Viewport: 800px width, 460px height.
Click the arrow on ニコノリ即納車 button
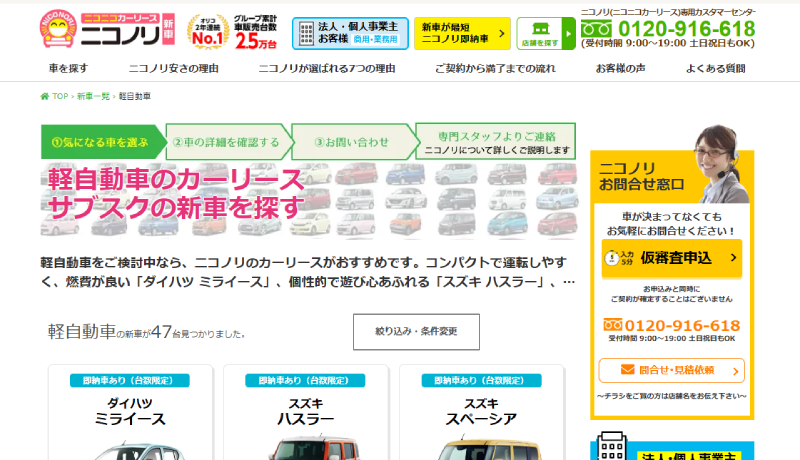[502, 33]
